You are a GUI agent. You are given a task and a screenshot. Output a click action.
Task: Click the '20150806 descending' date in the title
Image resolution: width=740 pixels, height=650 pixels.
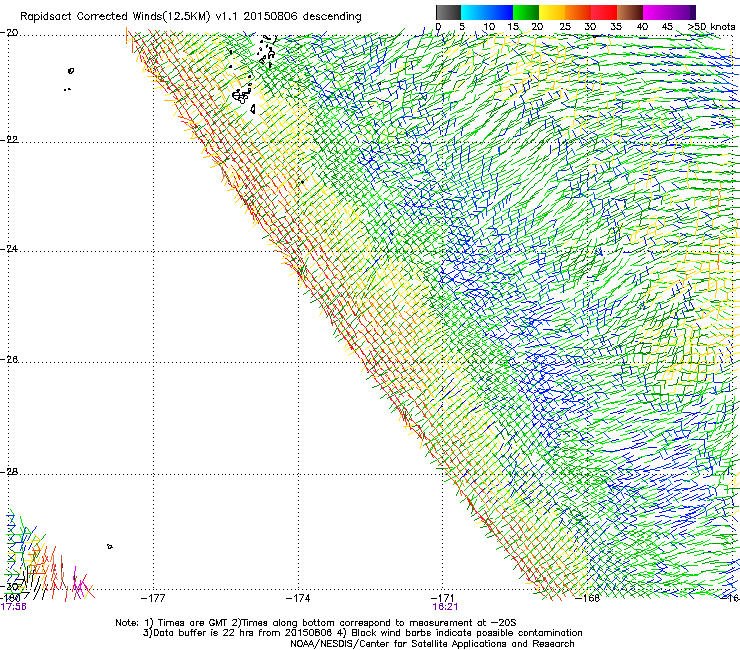tap(303, 16)
